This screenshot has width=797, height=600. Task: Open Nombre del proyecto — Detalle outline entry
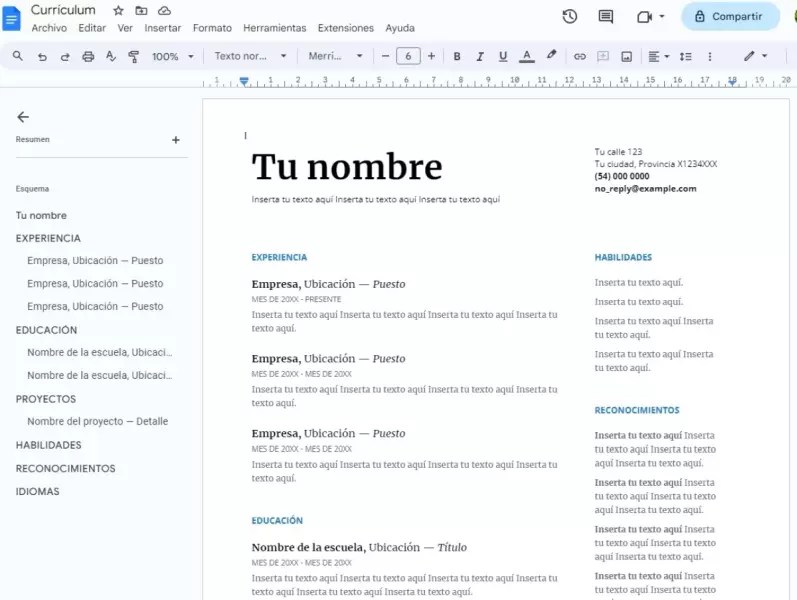tap(98, 422)
